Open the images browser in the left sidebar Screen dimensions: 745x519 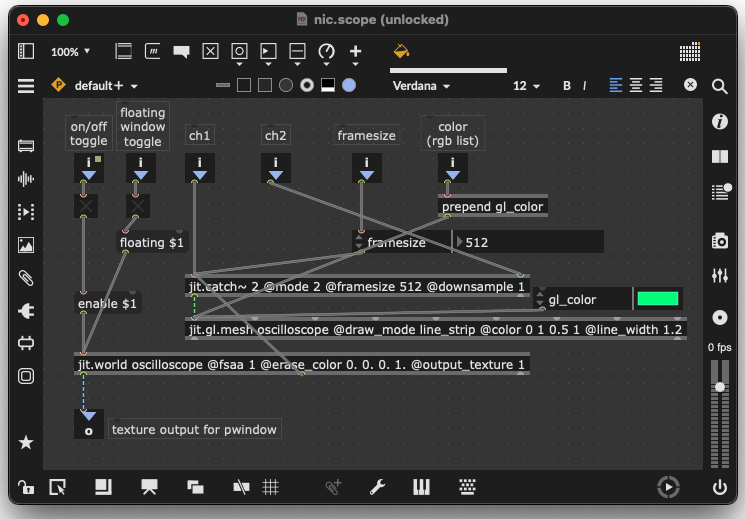[x=26, y=245]
